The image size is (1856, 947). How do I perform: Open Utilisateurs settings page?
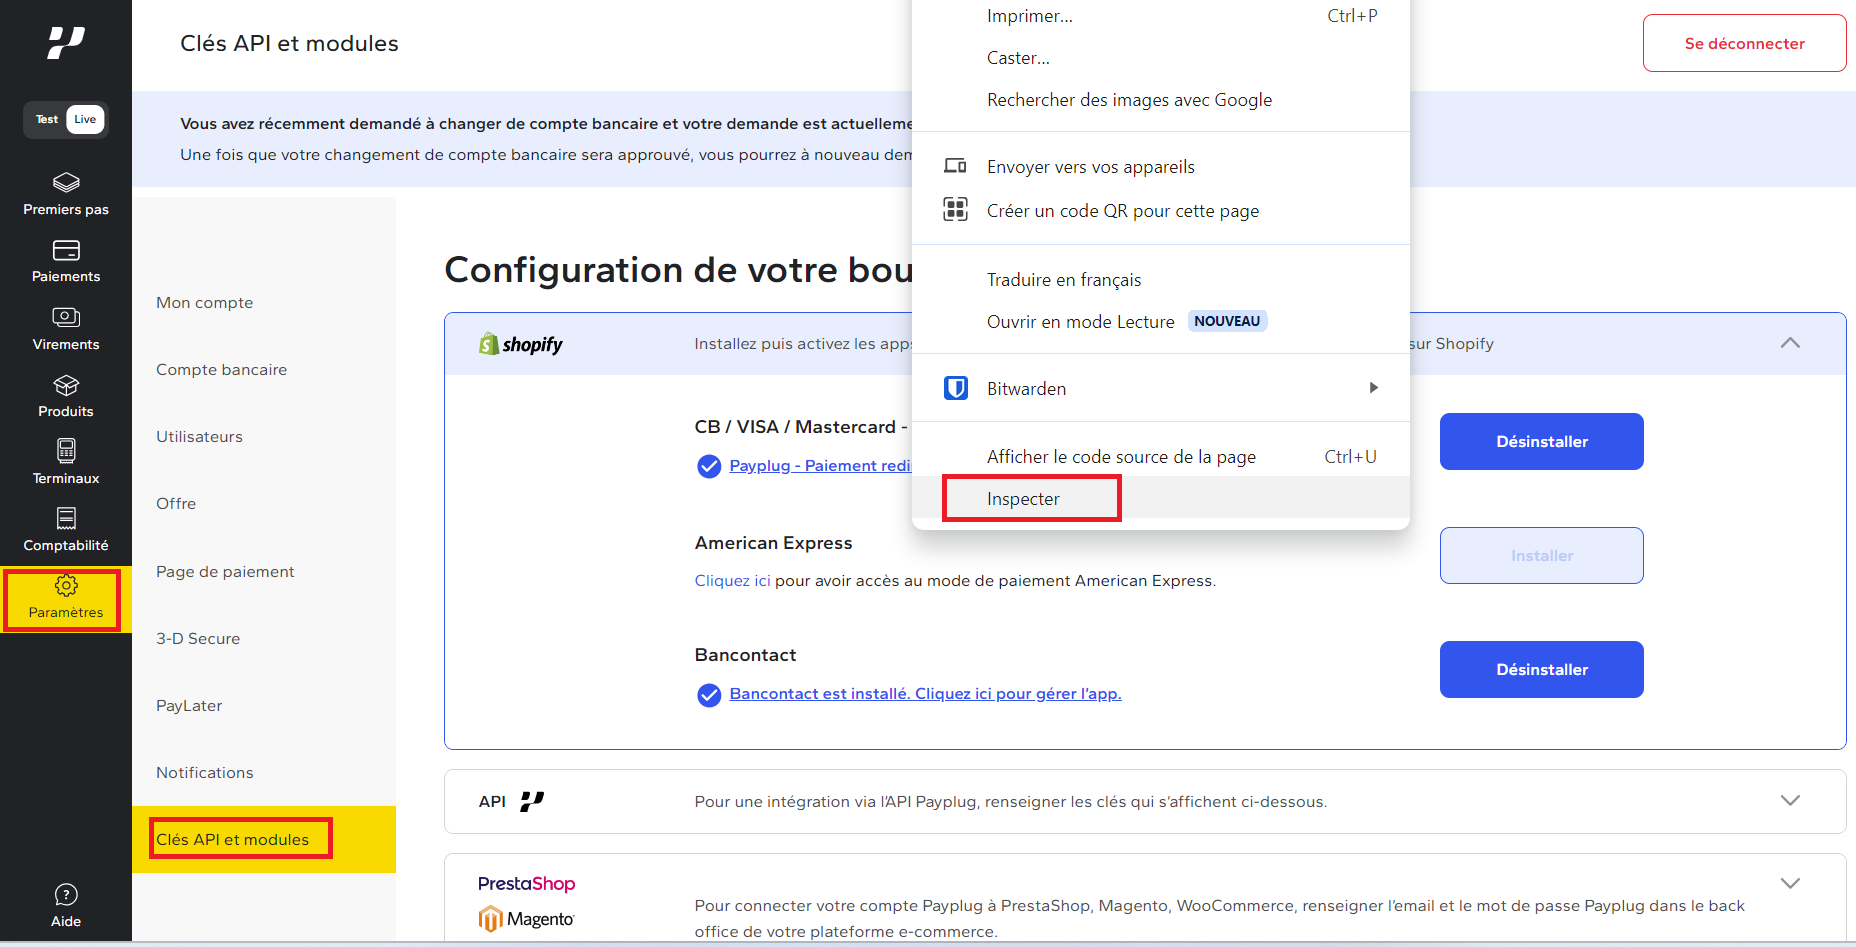pyautogui.click(x=199, y=437)
